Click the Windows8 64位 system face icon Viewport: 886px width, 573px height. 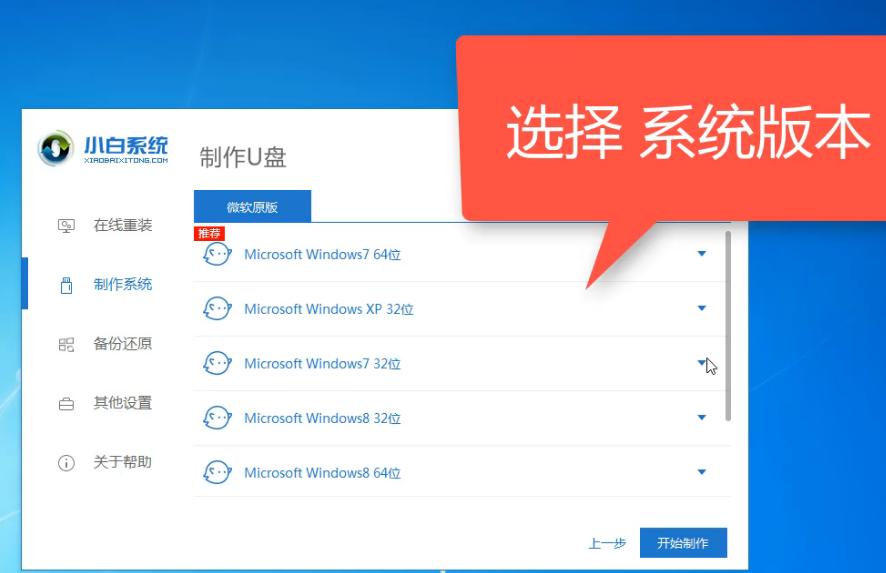217,472
